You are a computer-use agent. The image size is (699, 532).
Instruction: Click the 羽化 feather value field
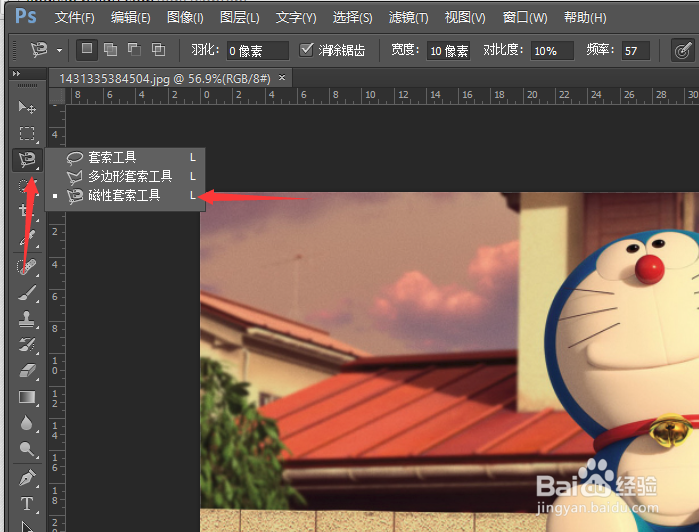pos(258,50)
